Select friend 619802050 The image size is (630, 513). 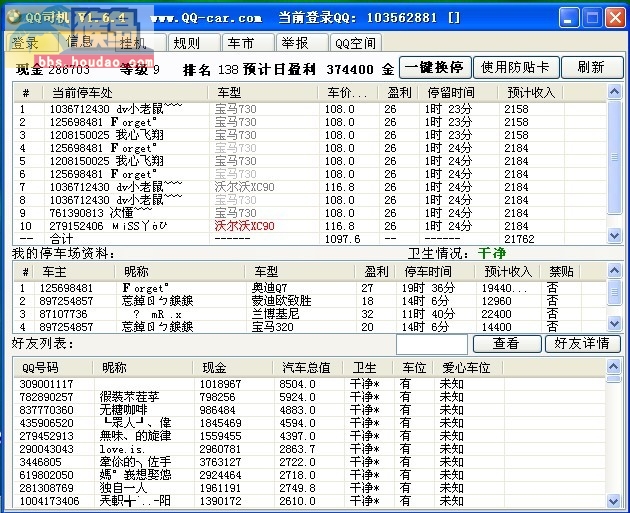point(310,475)
